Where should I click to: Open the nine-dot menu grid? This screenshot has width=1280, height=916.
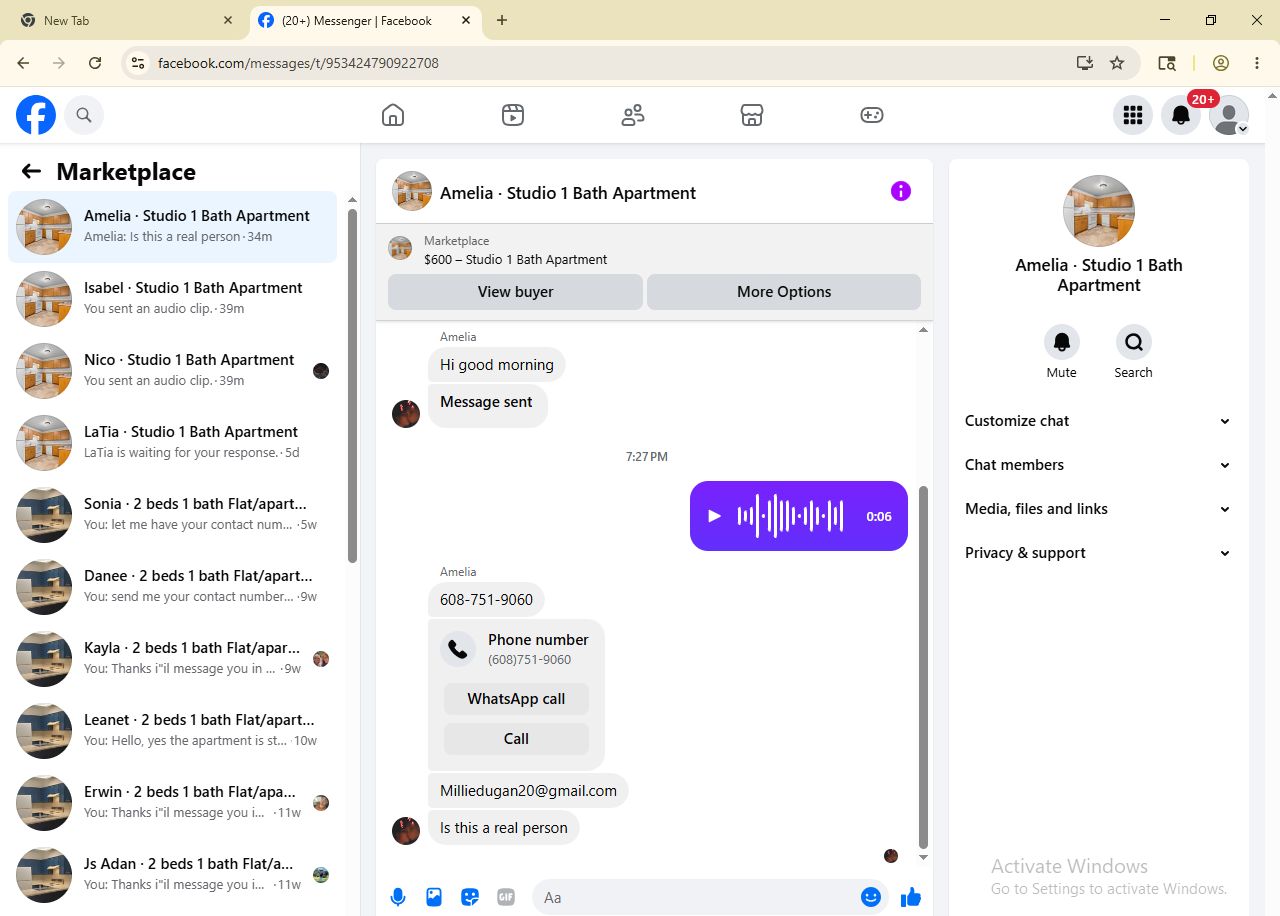1133,115
